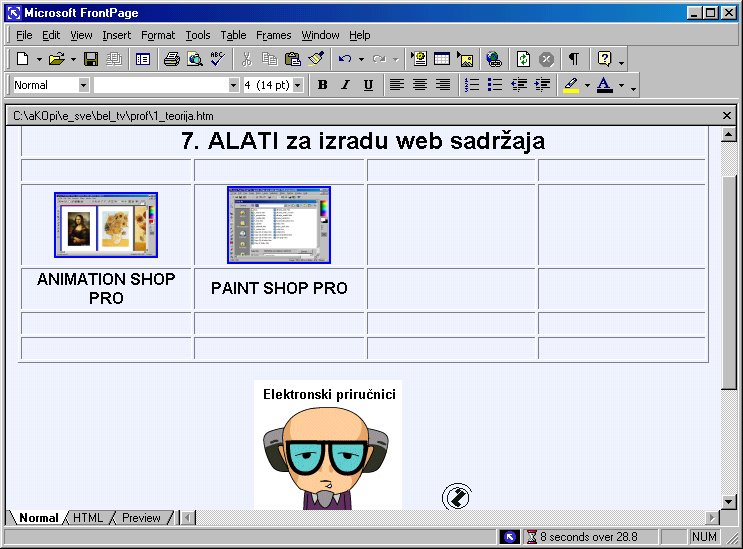Screen dimensions: 743x549
Task: Open the Open button dropdown arrow
Action: pyautogui.click(x=73, y=60)
